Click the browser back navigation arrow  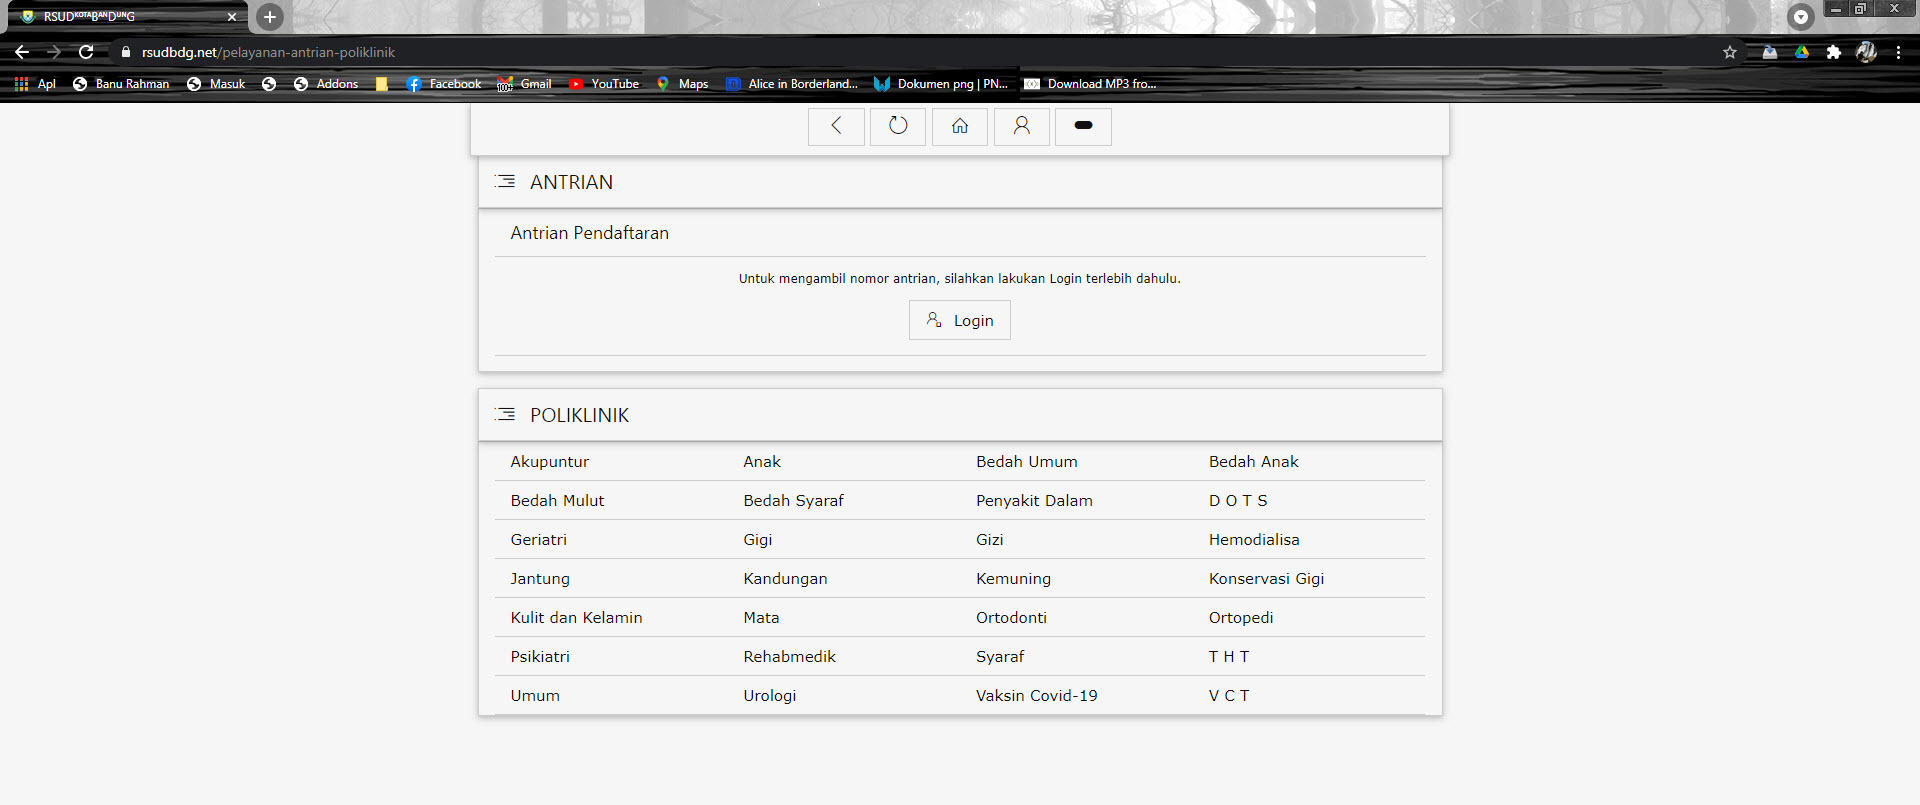point(22,52)
